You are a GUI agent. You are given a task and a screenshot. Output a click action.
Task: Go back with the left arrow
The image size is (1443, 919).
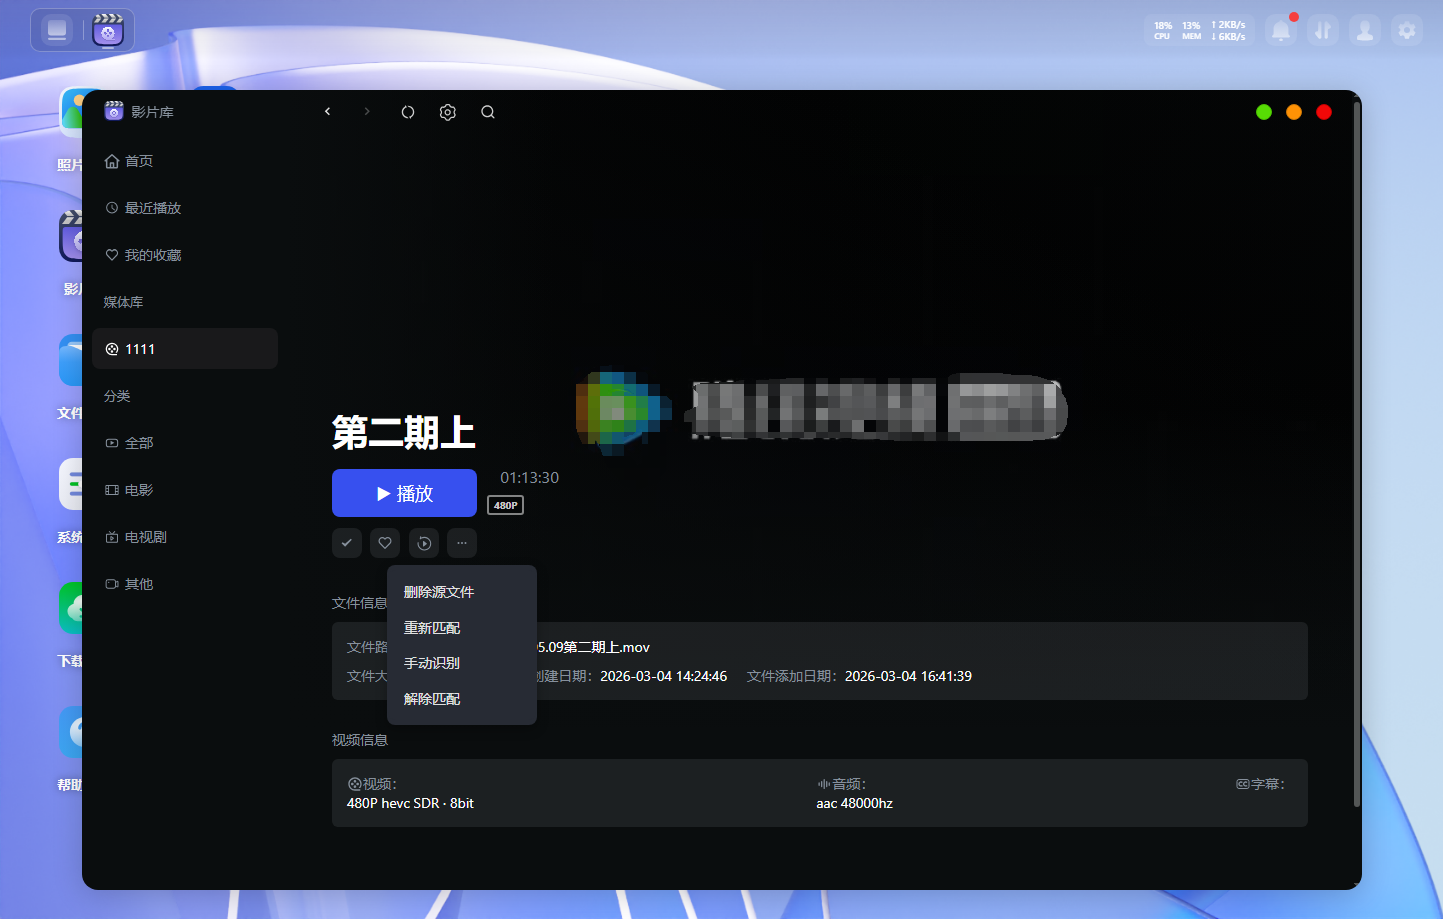click(327, 112)
